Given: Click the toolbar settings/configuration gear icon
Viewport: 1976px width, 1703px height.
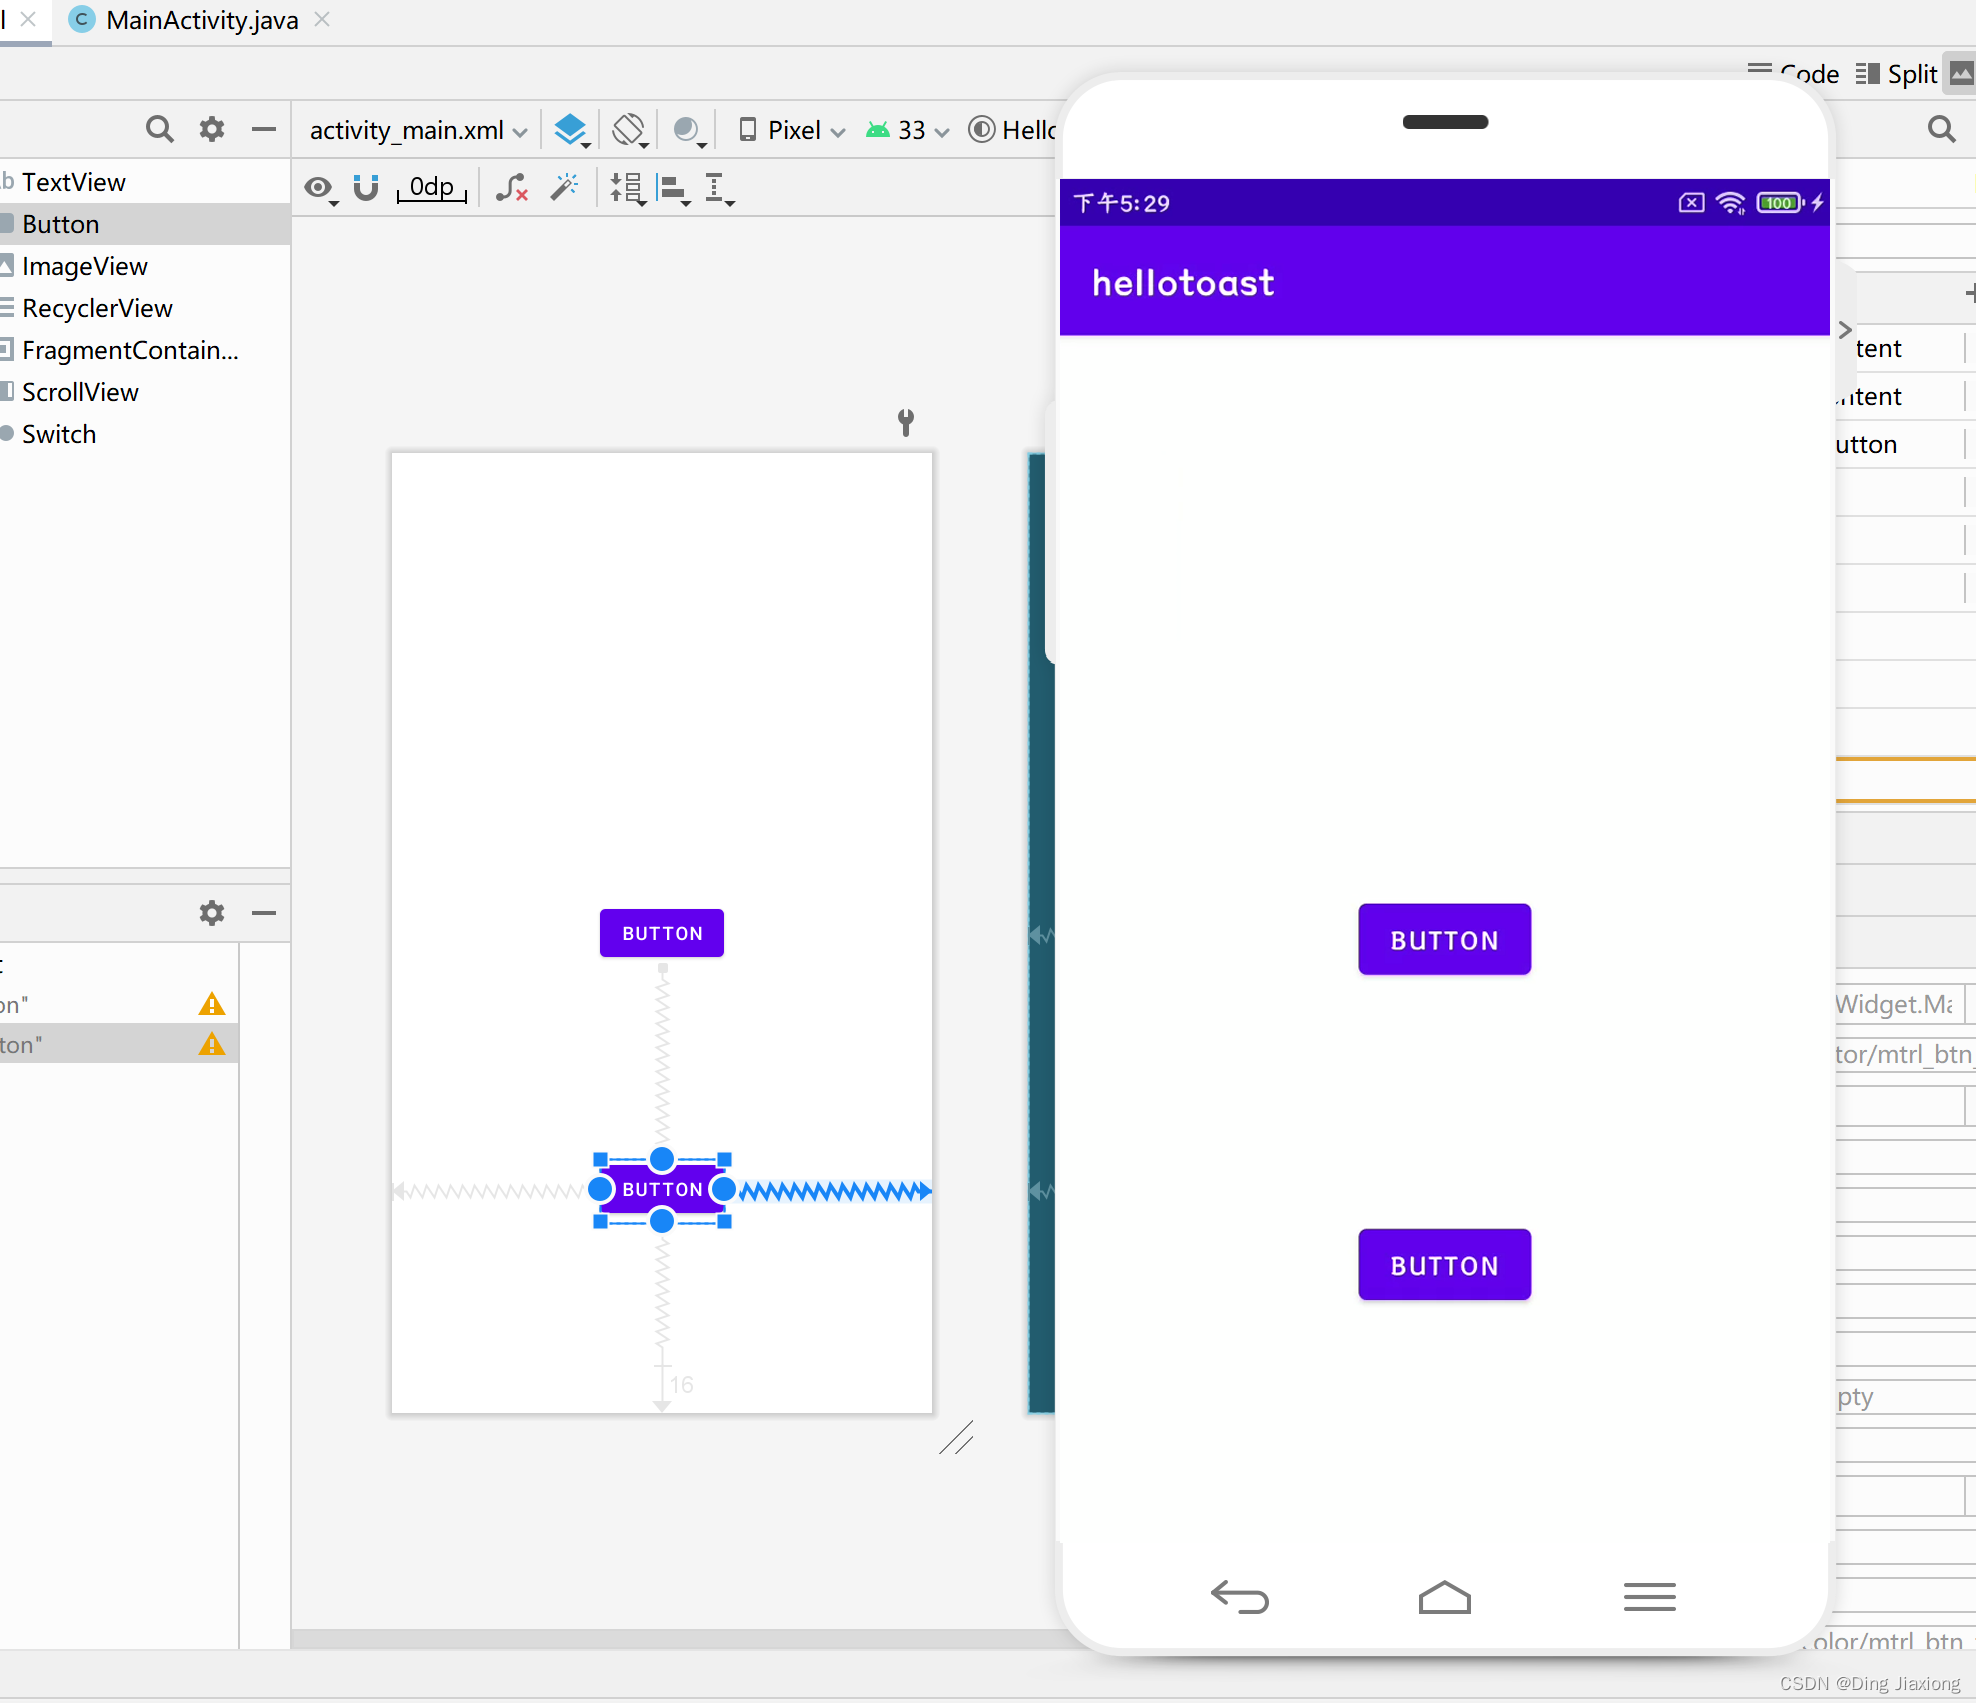Looking at the screenshot, I should tap(213, 129).
